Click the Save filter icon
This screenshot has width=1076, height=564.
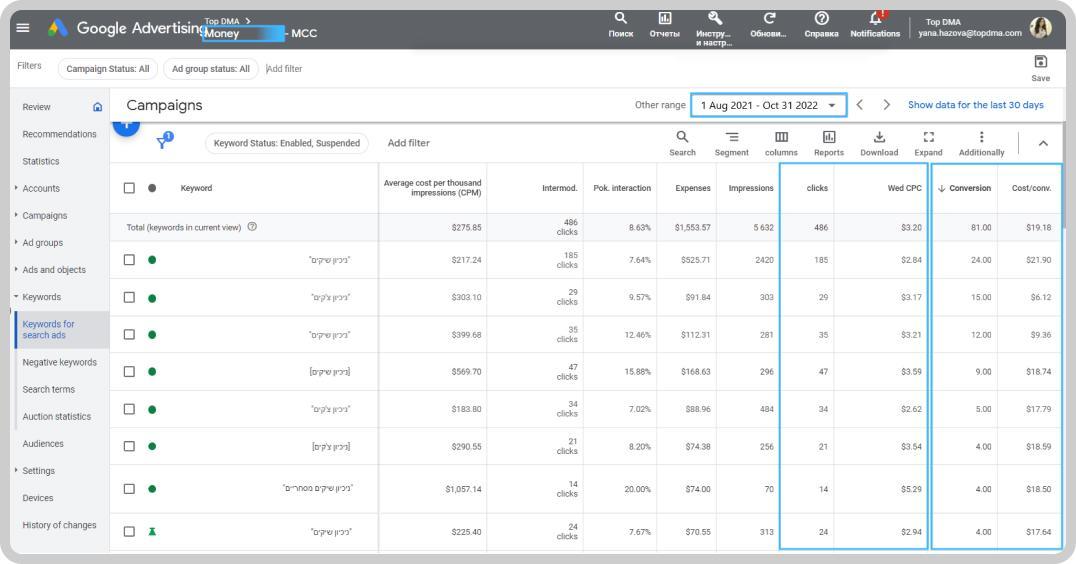click(1040, 62)
